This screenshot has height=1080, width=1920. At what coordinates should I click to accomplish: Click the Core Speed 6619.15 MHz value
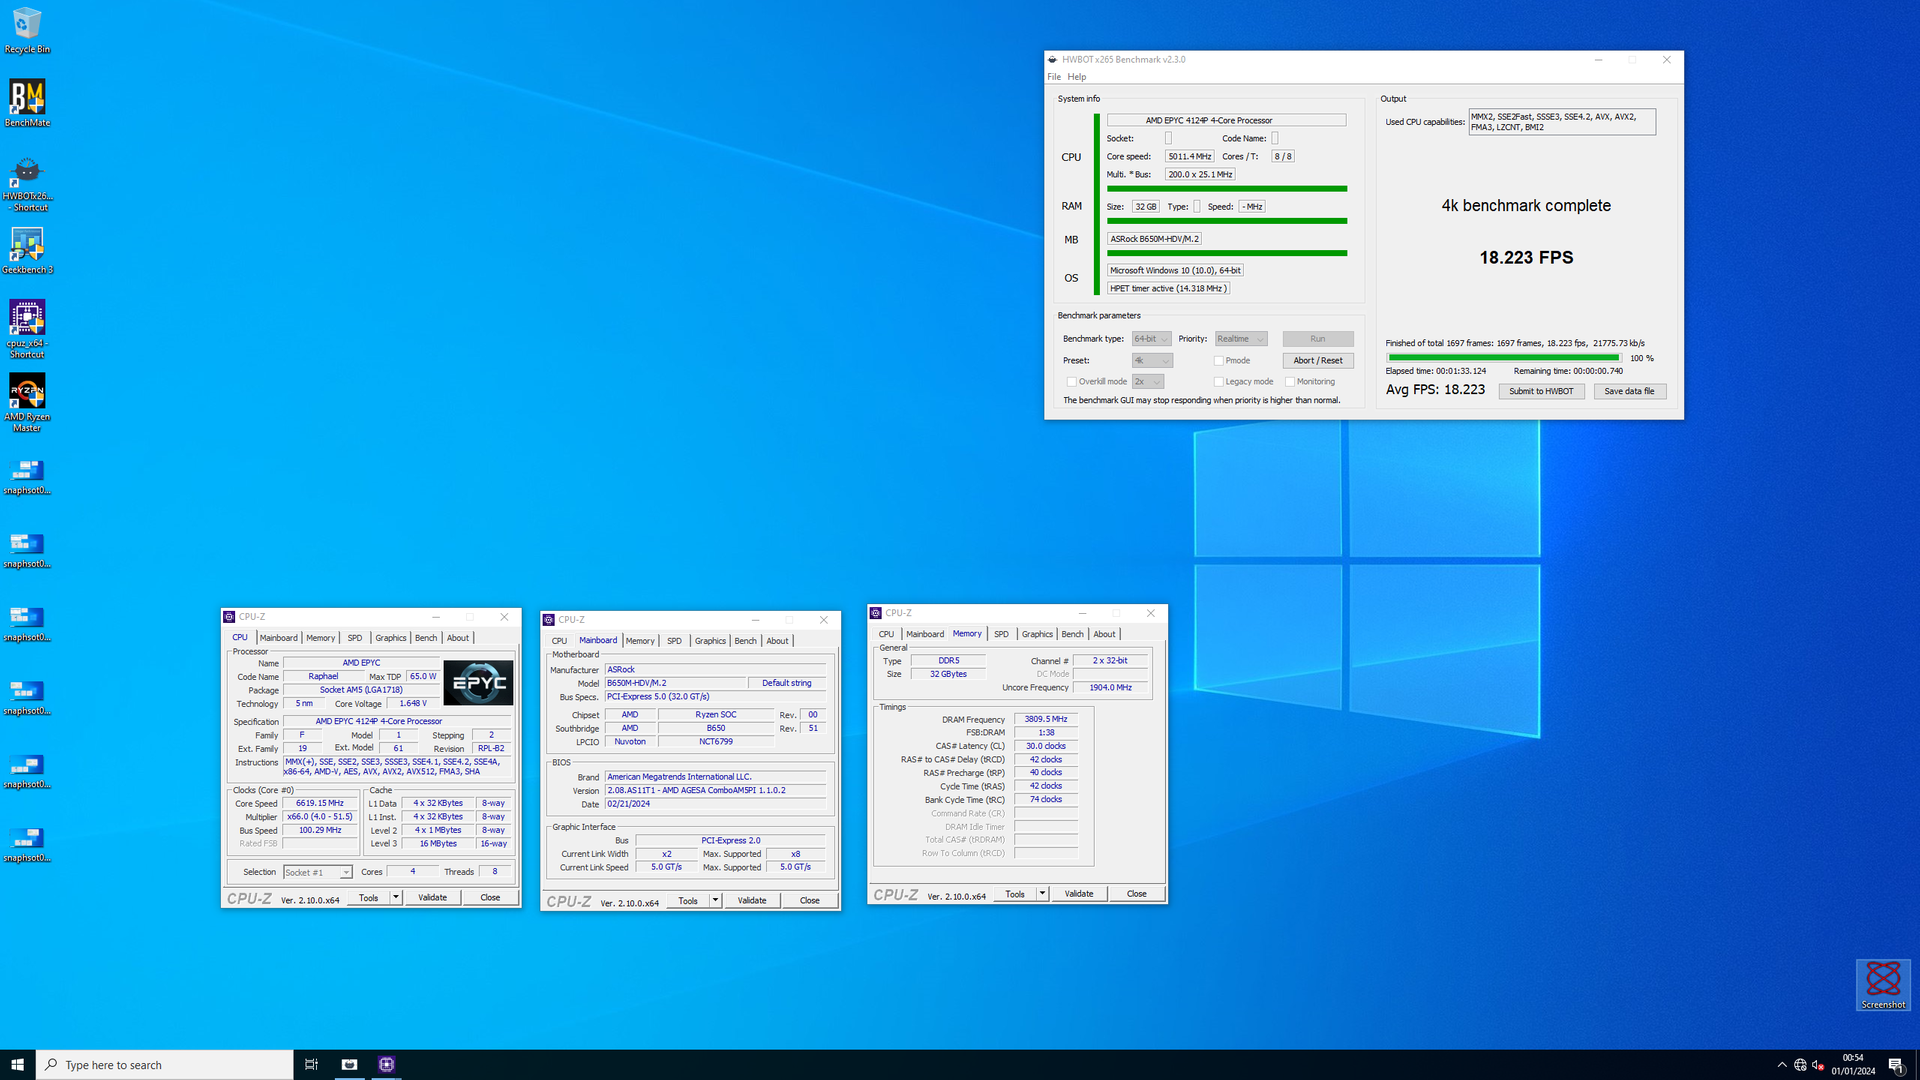click(320, 804)
